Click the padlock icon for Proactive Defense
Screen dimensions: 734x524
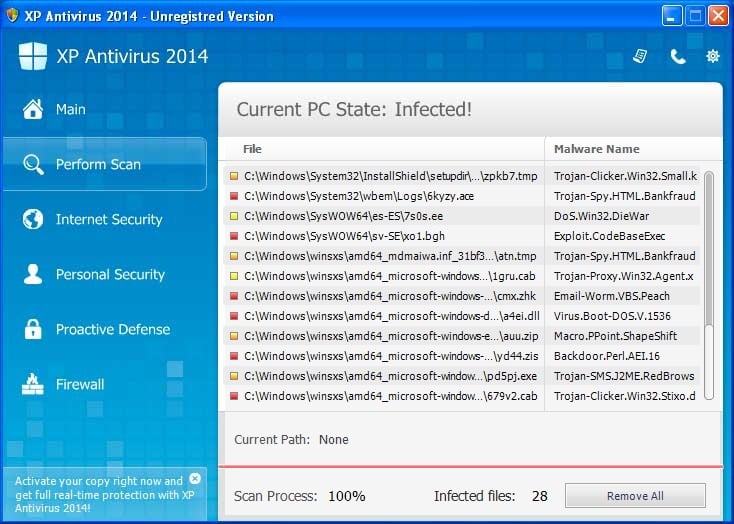coord(33,329)
